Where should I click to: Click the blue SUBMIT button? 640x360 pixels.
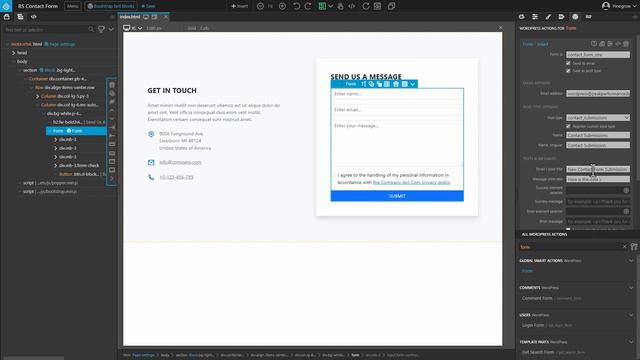(x=397, y=196)
